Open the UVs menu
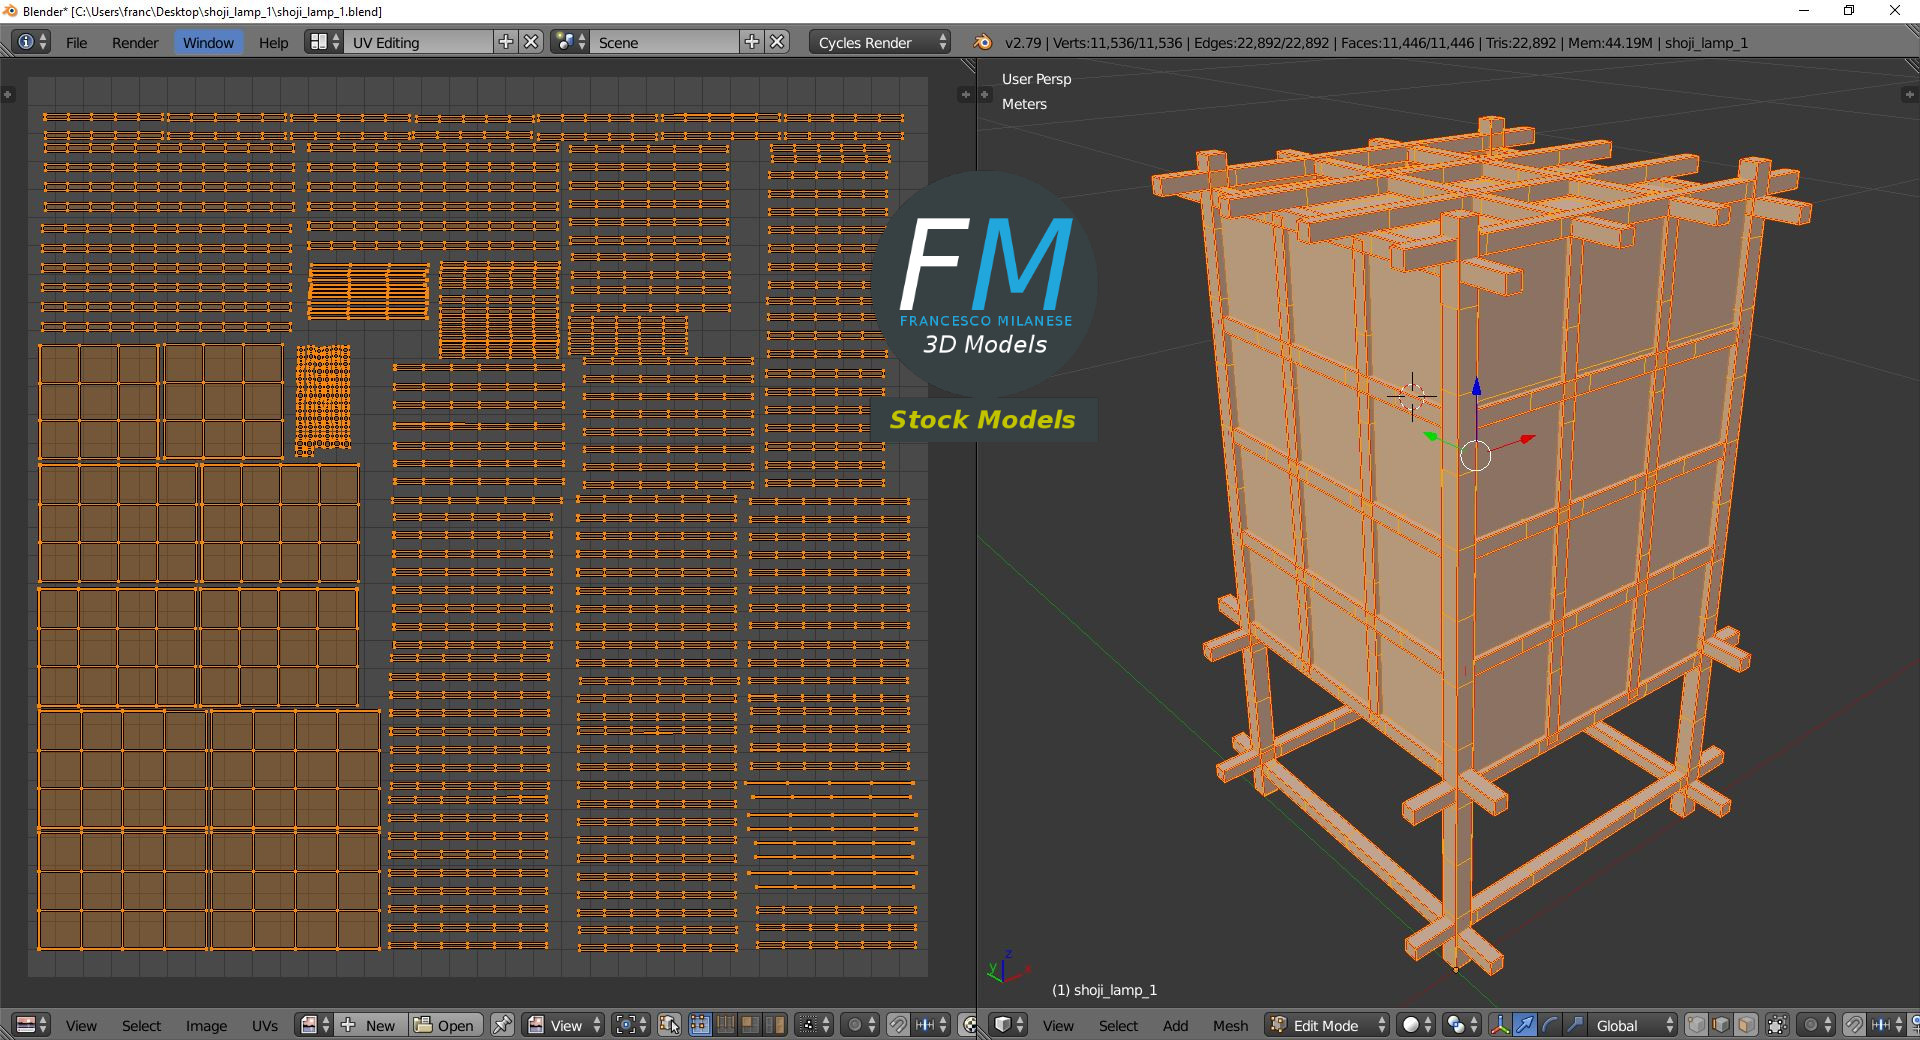This screenshot has width=1920, height=1040. (265, 1025)
